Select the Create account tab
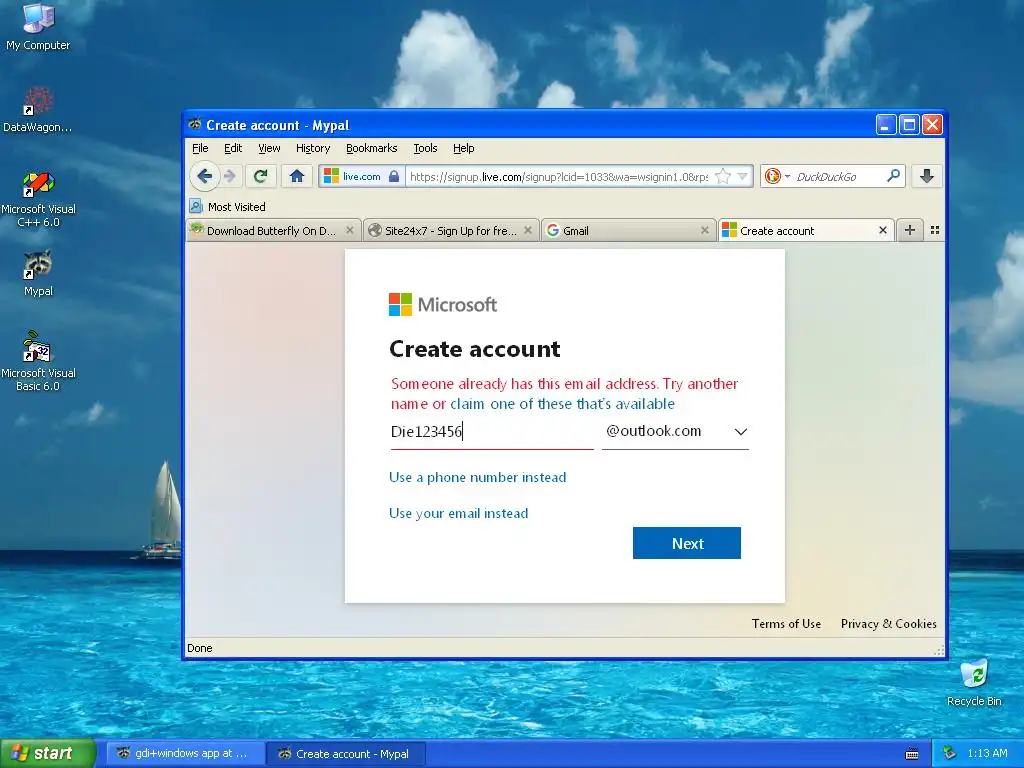 [806, 231]
